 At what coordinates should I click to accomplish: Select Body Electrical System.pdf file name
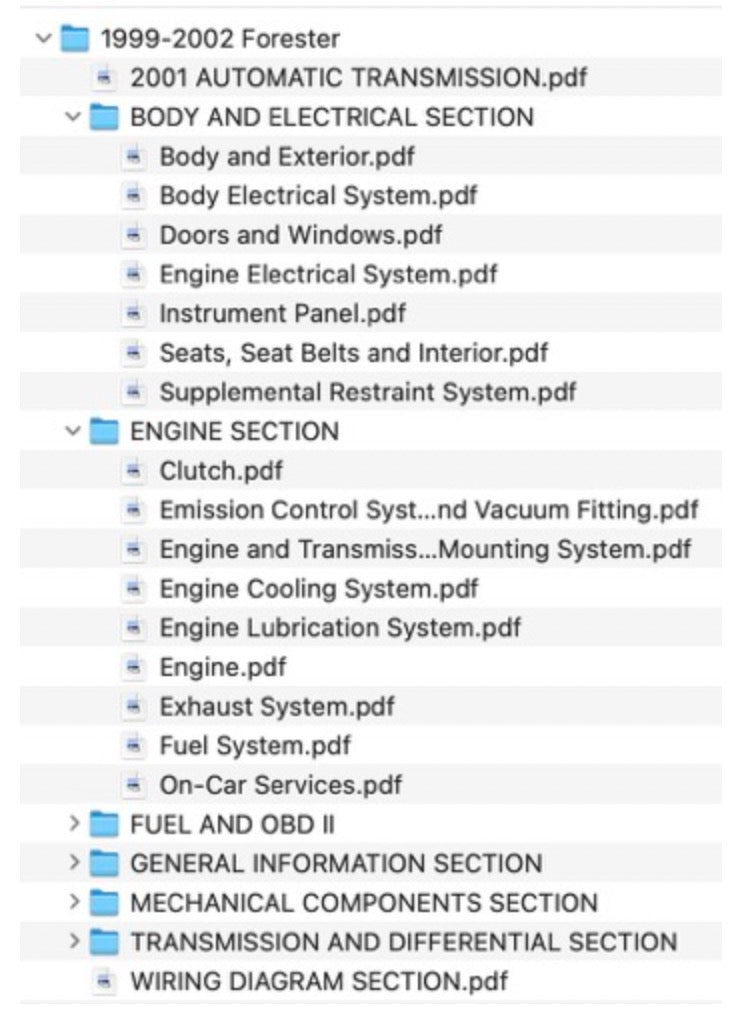tap(319, 196)
